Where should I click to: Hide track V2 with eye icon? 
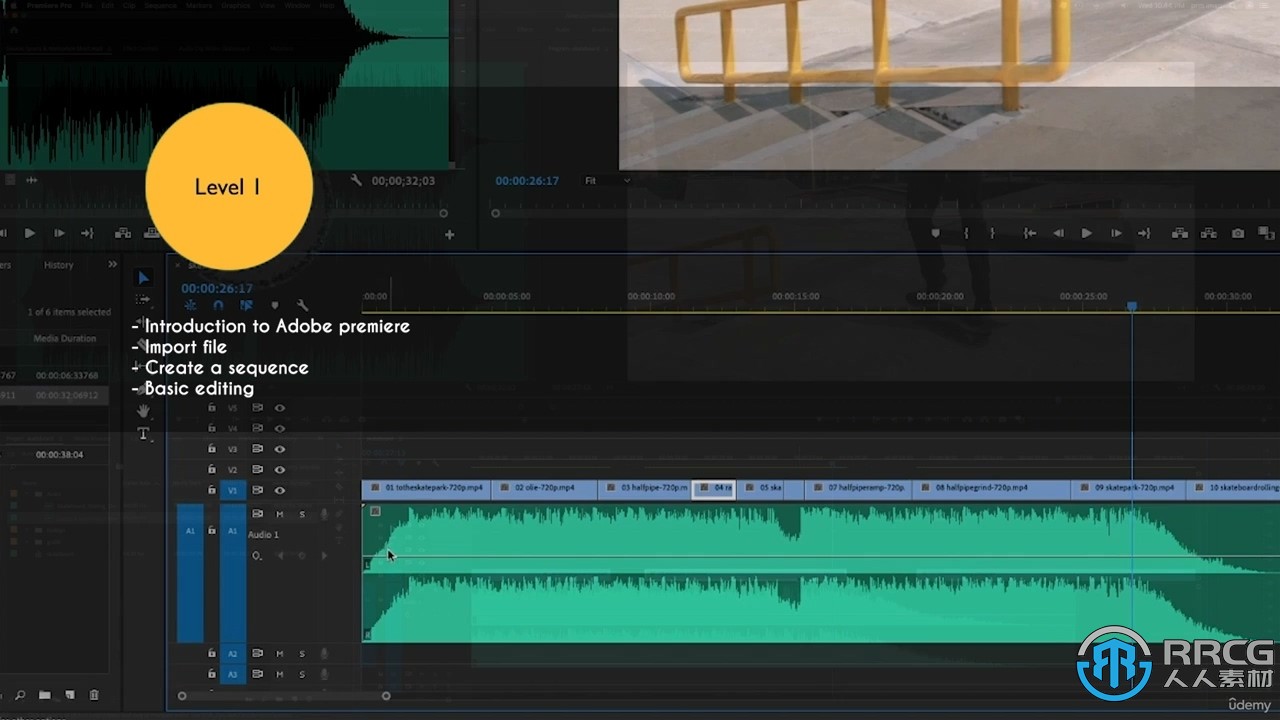click(280, 470)
